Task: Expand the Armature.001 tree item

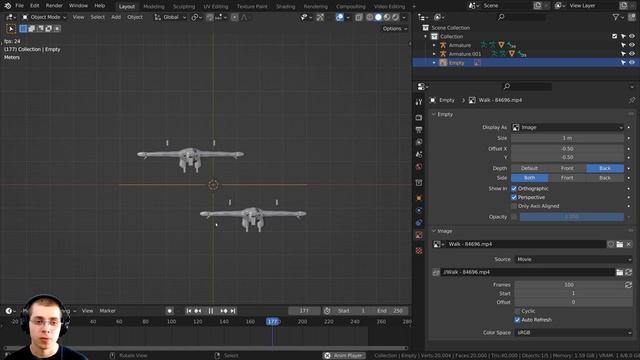Action: click(434, 54)
